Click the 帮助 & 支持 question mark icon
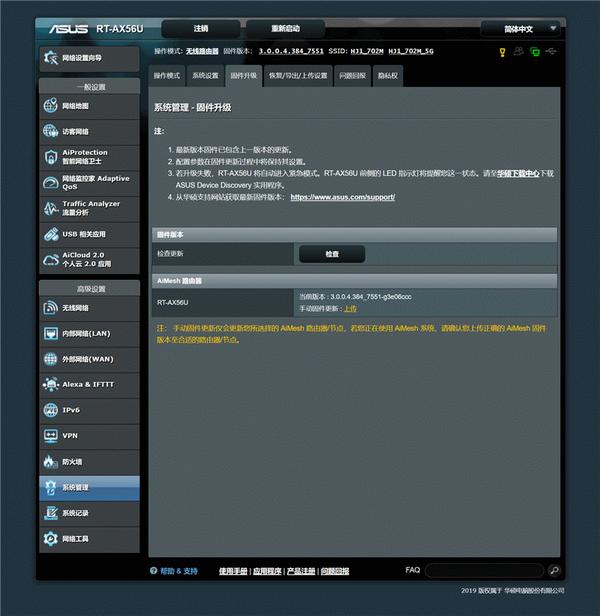Viewport: 600px width, 616px height. tap(154, 570)
